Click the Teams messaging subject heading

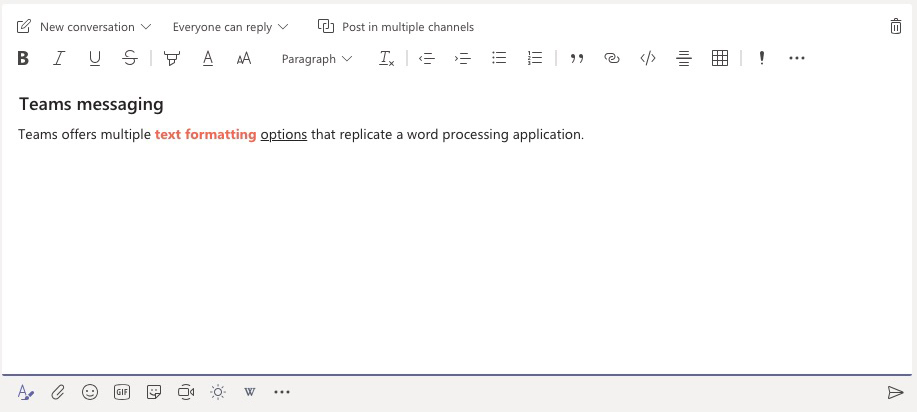click(91, 105)
